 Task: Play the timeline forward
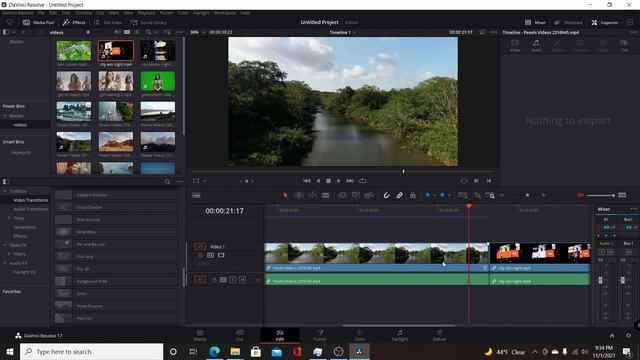click(338, 181)
